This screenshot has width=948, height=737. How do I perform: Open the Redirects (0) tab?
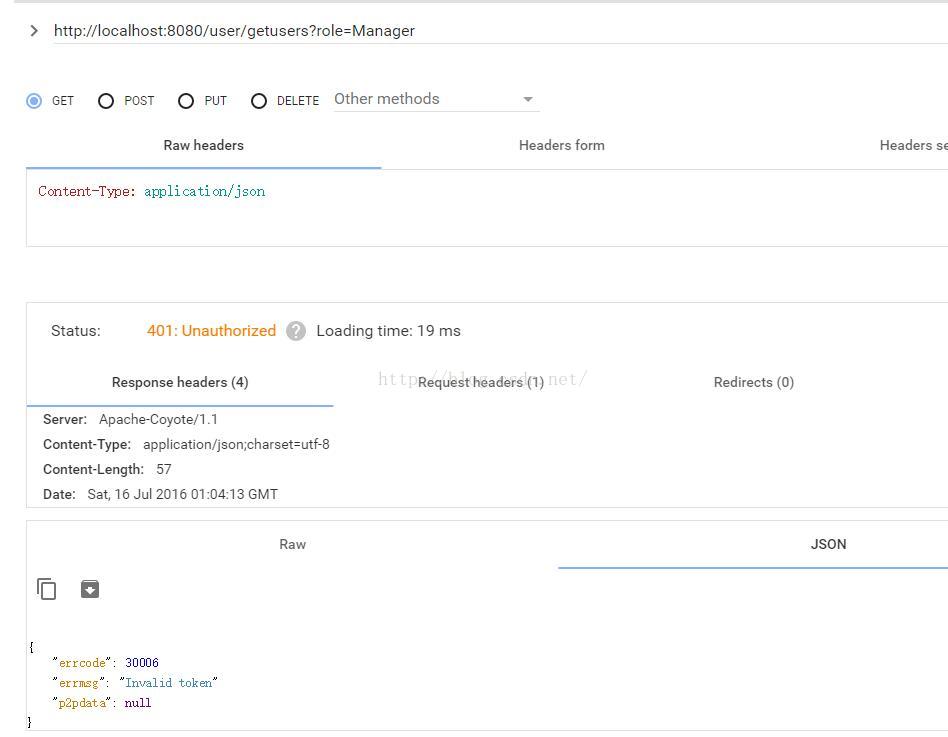click(753, 383)
